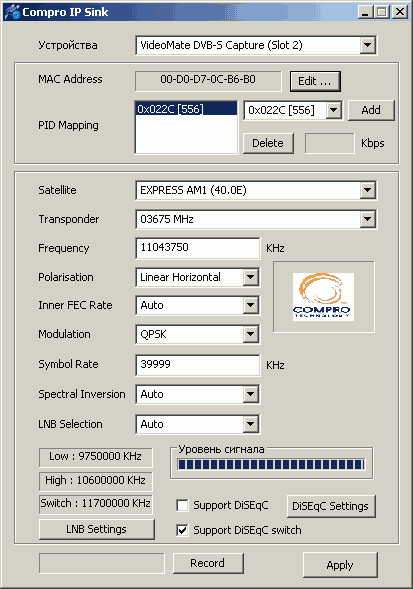Click the High : 10600000 KHz value

(x=96, y=481)
